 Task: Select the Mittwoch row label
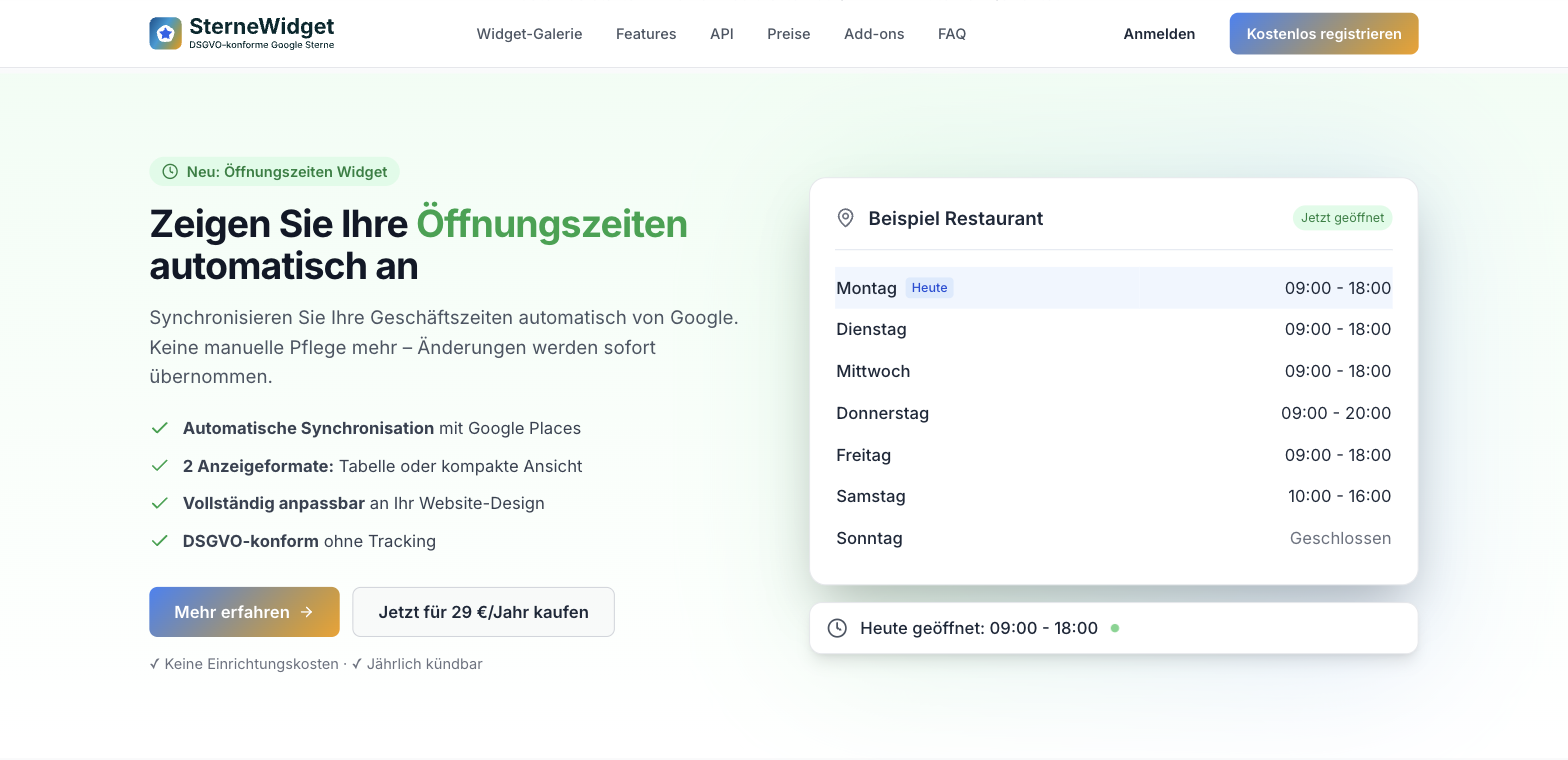[874, 371]
